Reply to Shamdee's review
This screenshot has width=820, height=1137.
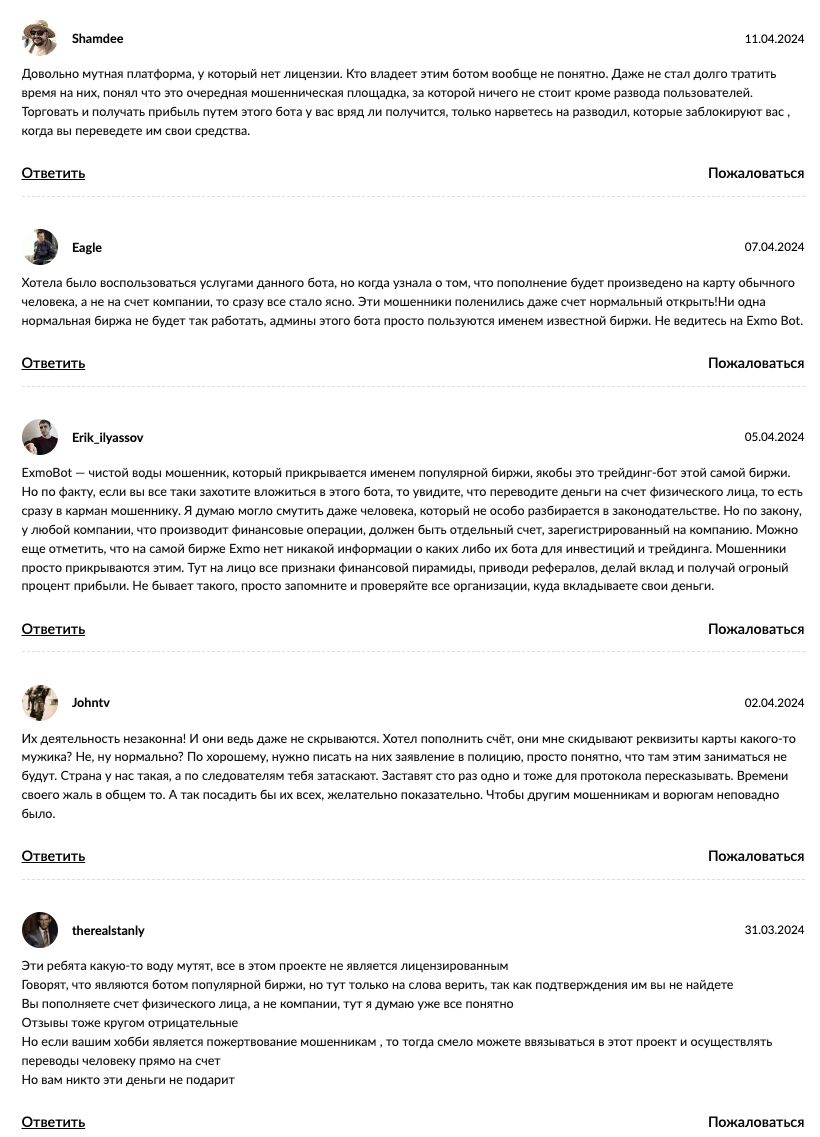pyautogui.click(x=53, y=173)
